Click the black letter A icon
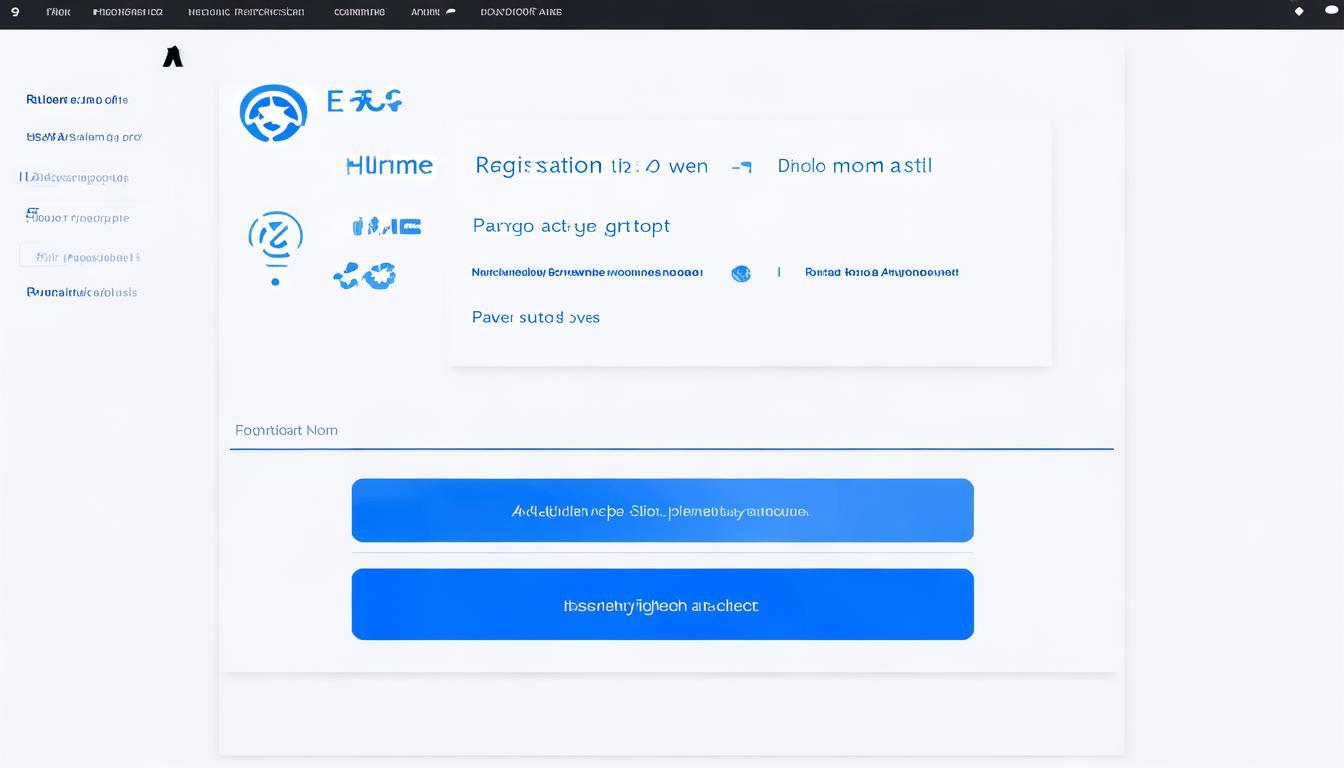Viewport: 1344px width, 768px height. pyautogui.click(x=173, y=58)
